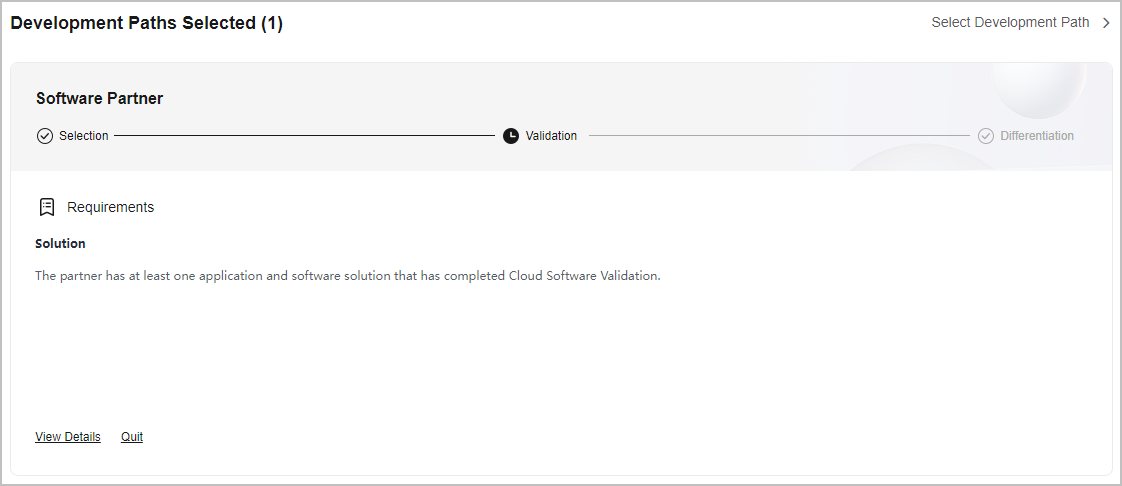This screenshot has height=486, width=1122.
Task: Select the Selection step label
Action: 84,136
